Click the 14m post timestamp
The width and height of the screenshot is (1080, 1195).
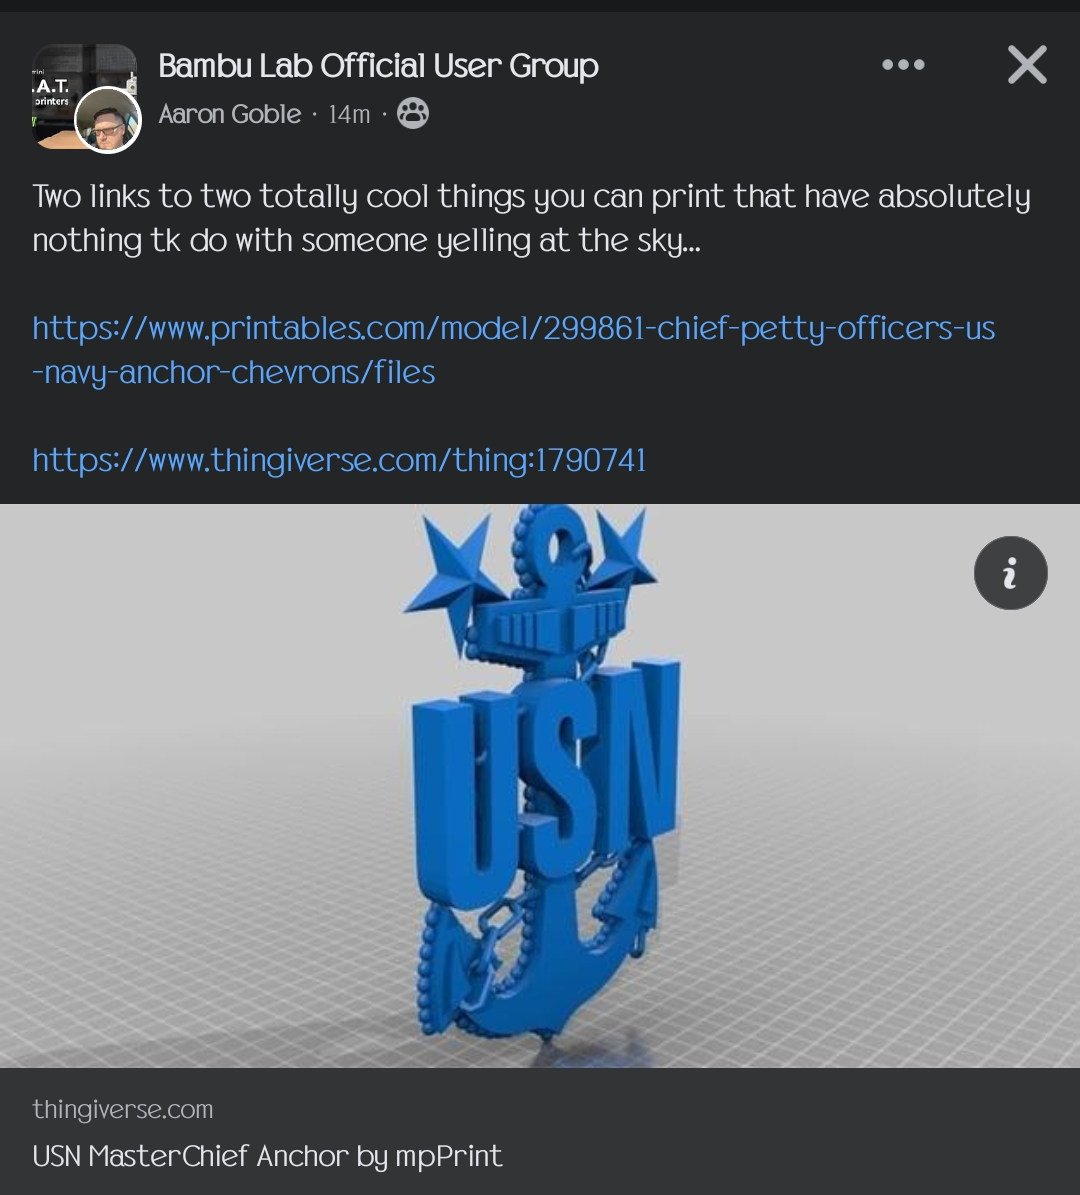pyautogui.click(x=349, y=114)
